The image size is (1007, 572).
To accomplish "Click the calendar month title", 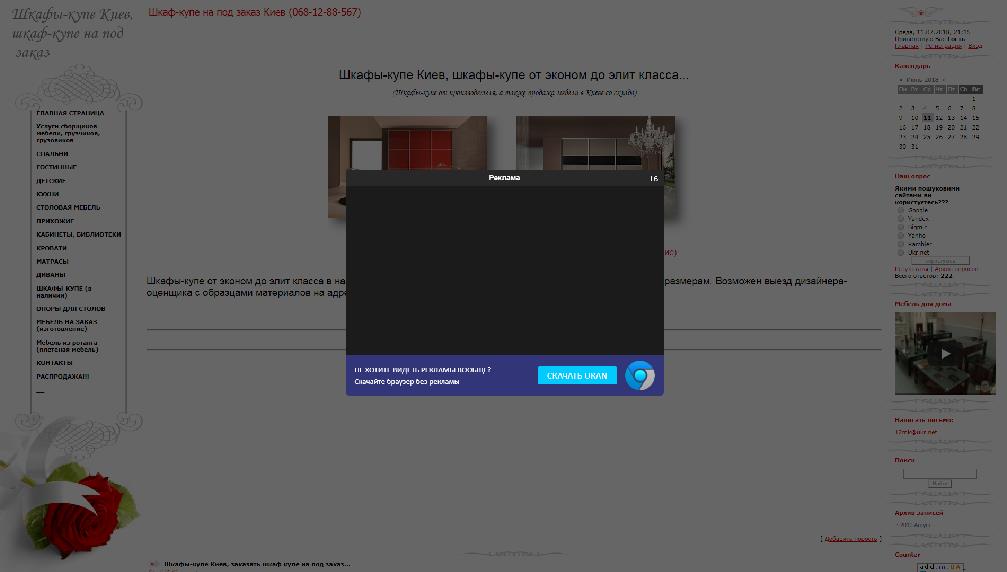I will click(x=922, y=80).
